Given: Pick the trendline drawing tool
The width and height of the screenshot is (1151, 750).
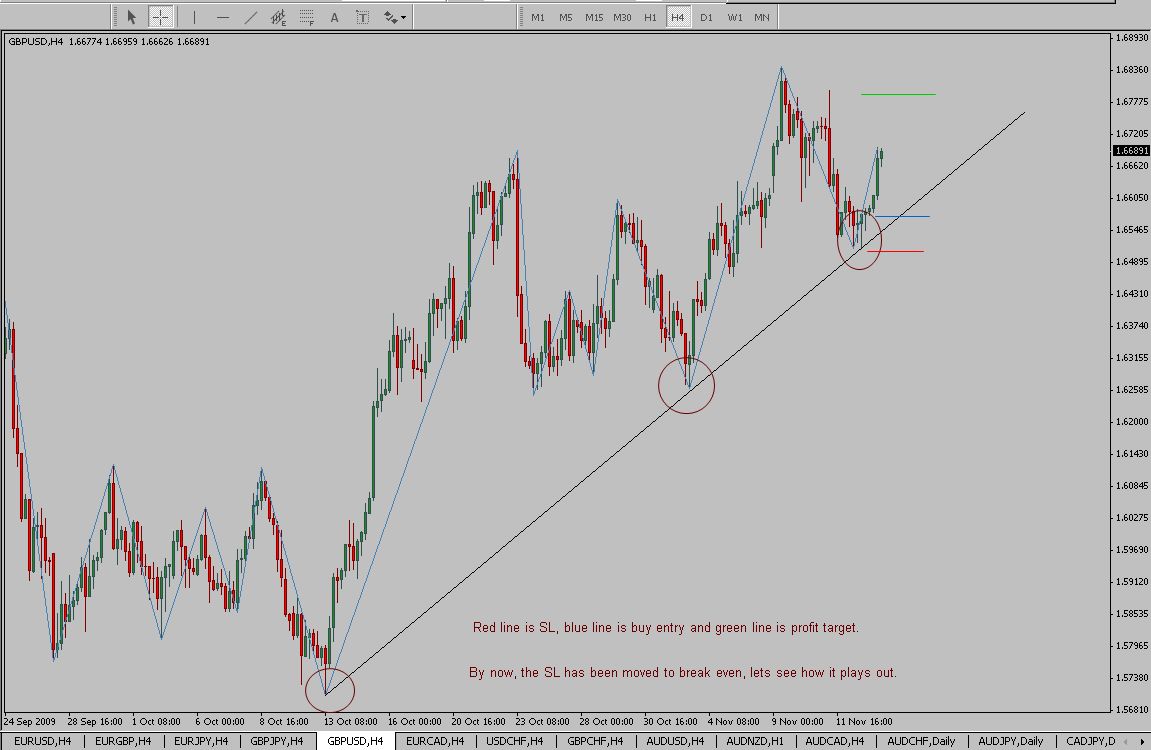Looking at the screenshot, I should point(250,17).
